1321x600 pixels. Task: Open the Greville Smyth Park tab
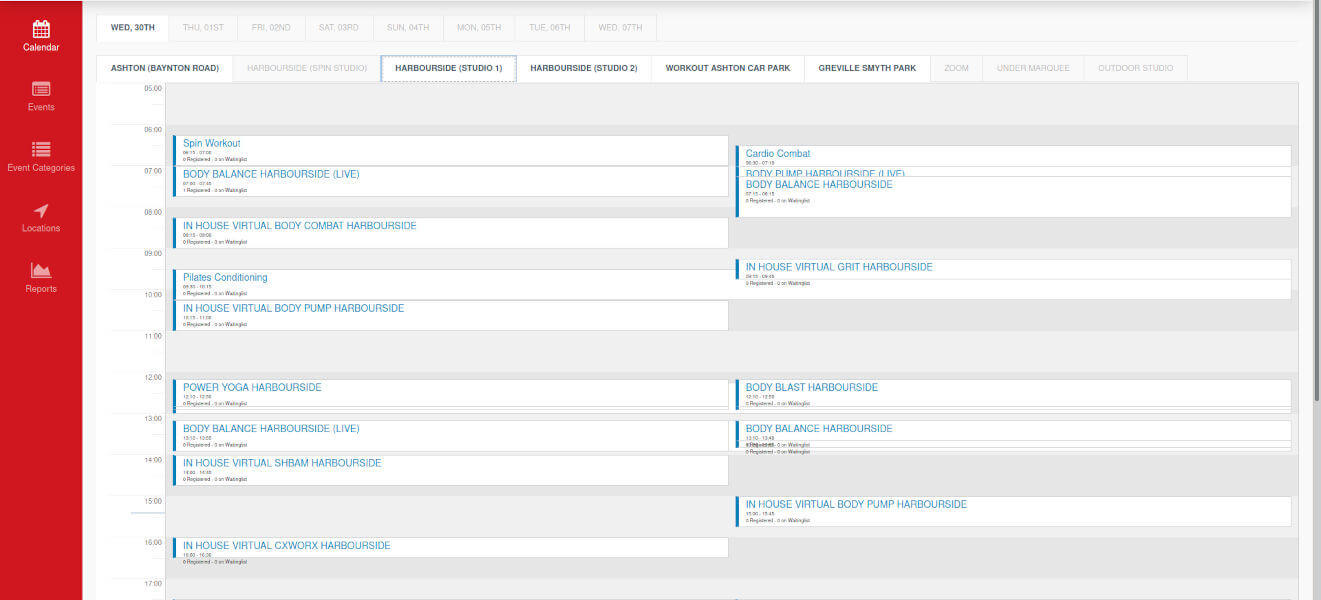click(x=867, y=69)
